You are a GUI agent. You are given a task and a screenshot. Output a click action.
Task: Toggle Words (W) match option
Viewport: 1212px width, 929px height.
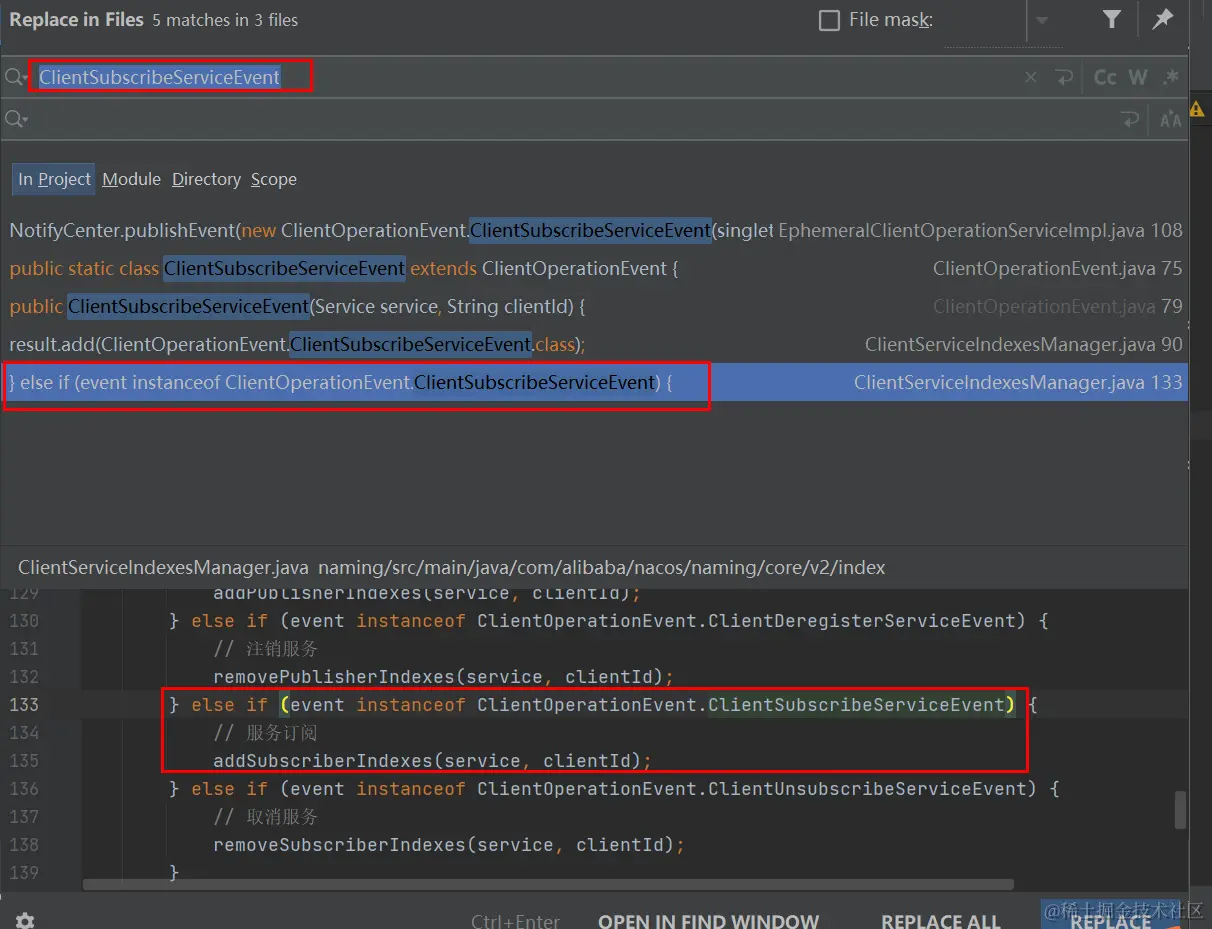1138,77
